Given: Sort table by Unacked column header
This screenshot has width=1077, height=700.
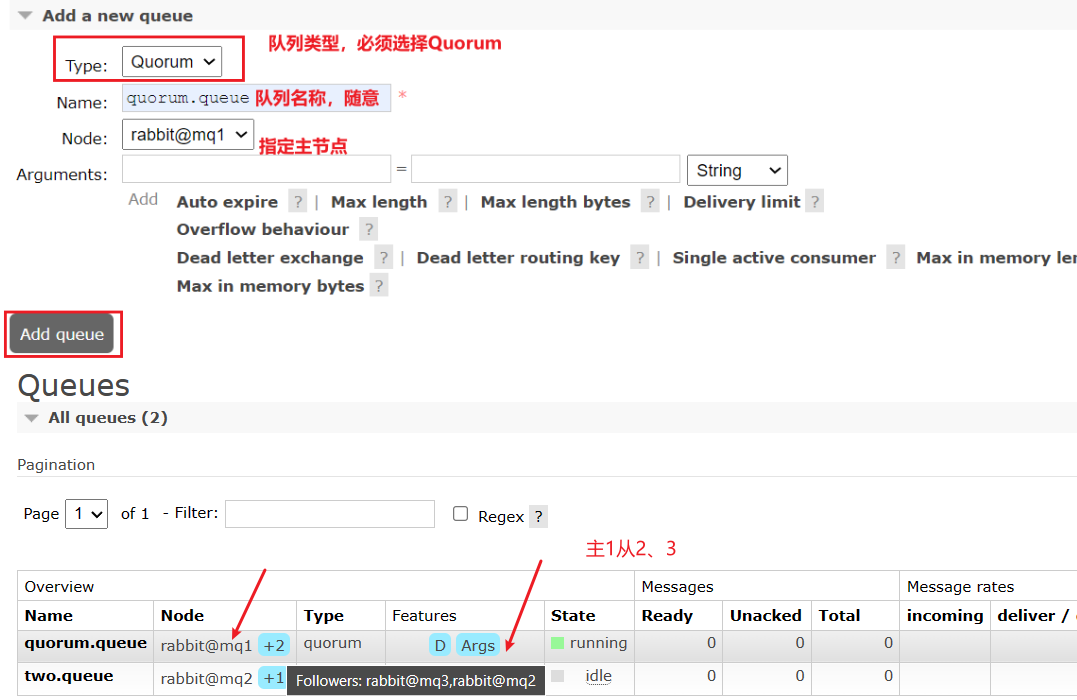Looking at the screenshot, I should 766,616.
